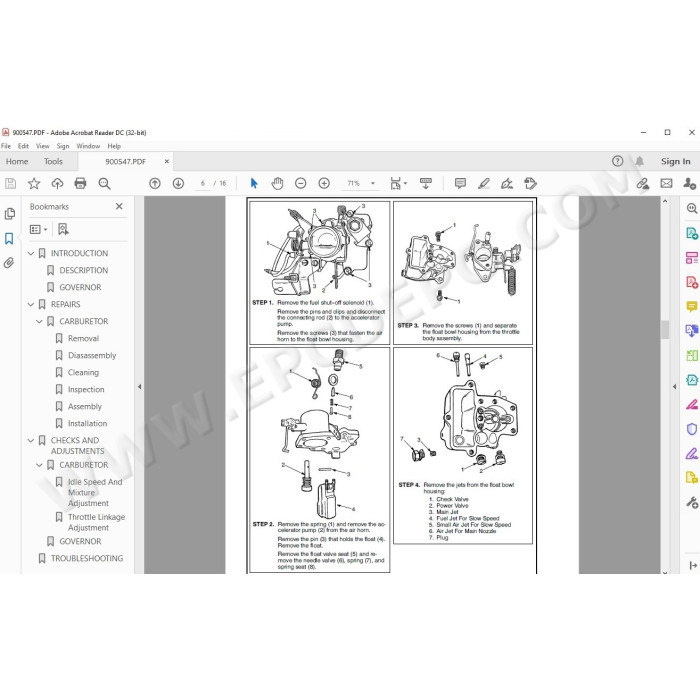Click the current page number field
This screenshot has width=700, height=700.
point(203,183)
